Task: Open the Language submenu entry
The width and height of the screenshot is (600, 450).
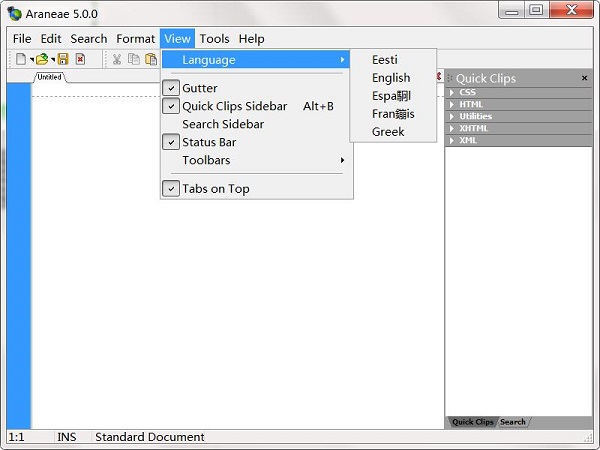Action: 256,60
